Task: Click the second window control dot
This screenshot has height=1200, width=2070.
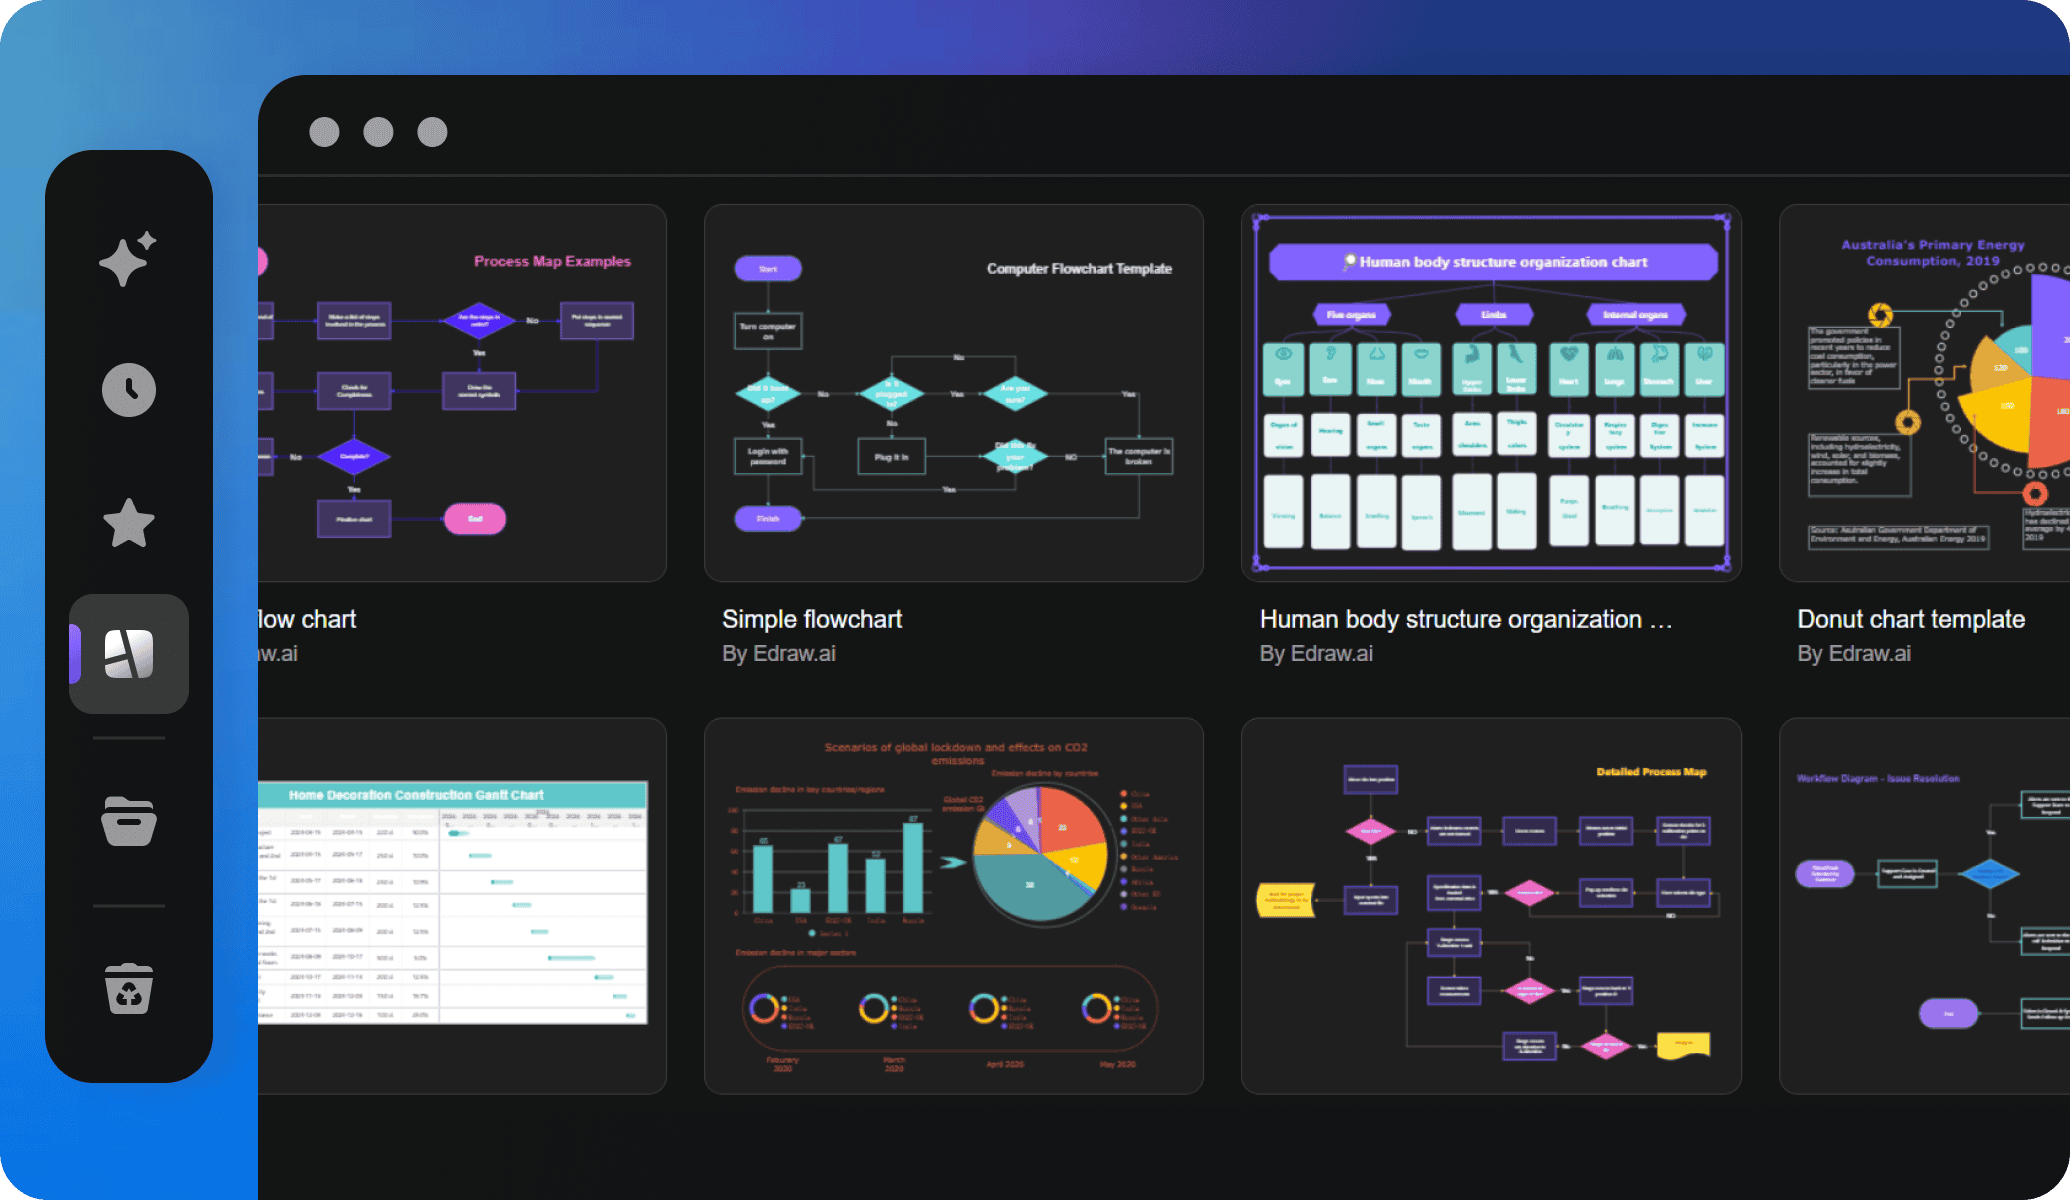Action: (x=378, y=132)
